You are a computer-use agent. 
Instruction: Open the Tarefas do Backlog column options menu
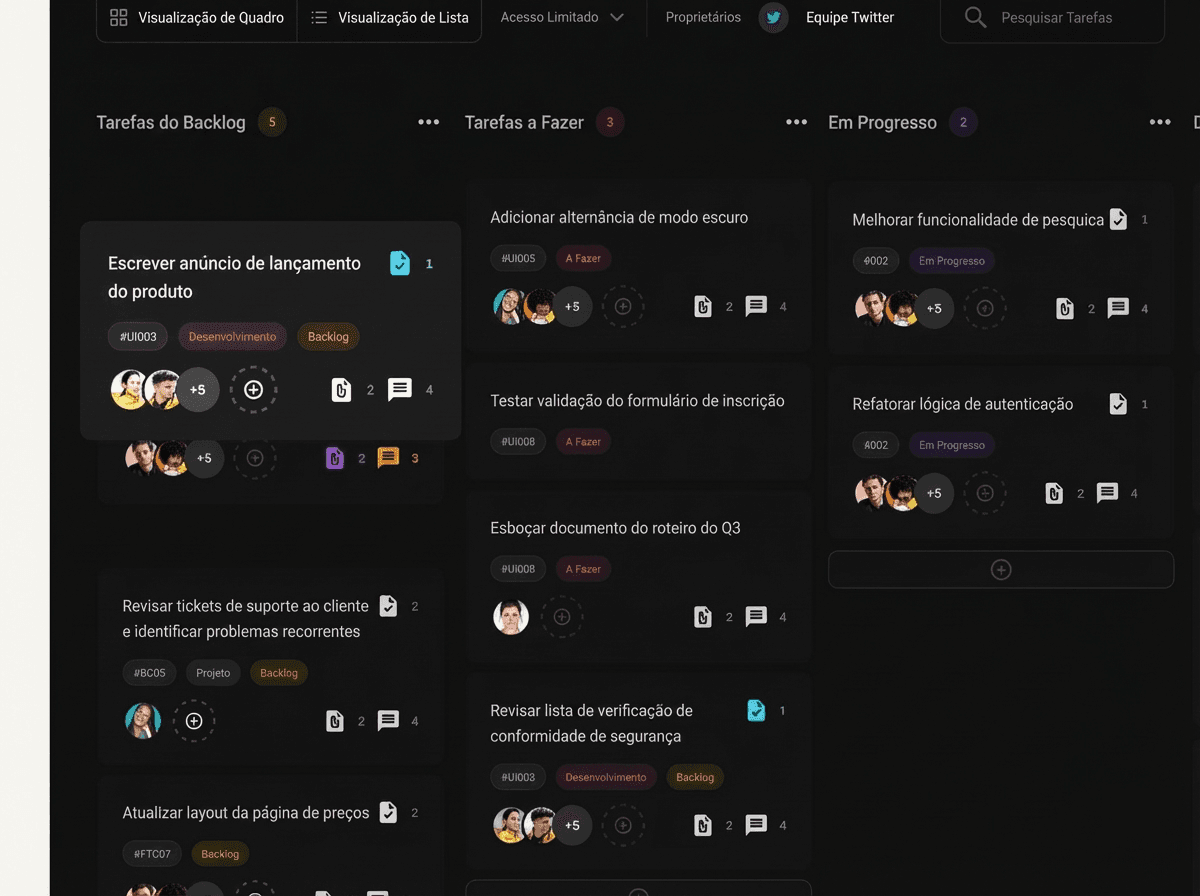click(428, 122)
